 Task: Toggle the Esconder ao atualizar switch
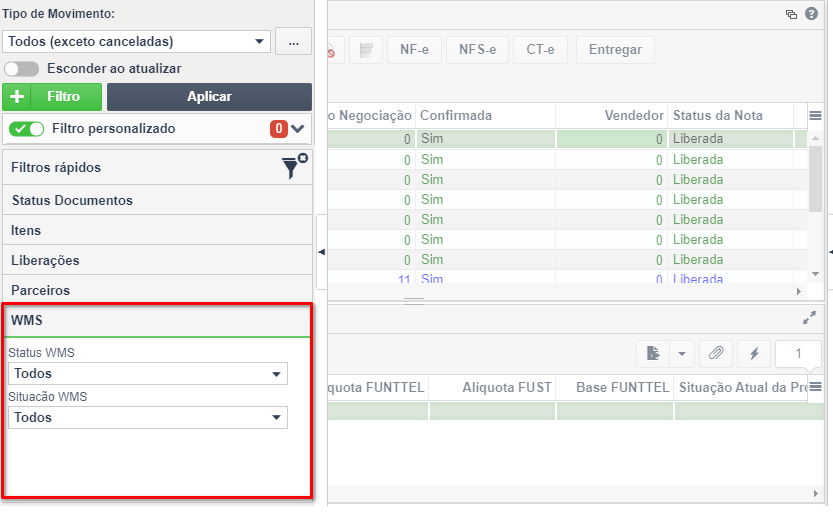pyautogui.click(x=21, y=68)
